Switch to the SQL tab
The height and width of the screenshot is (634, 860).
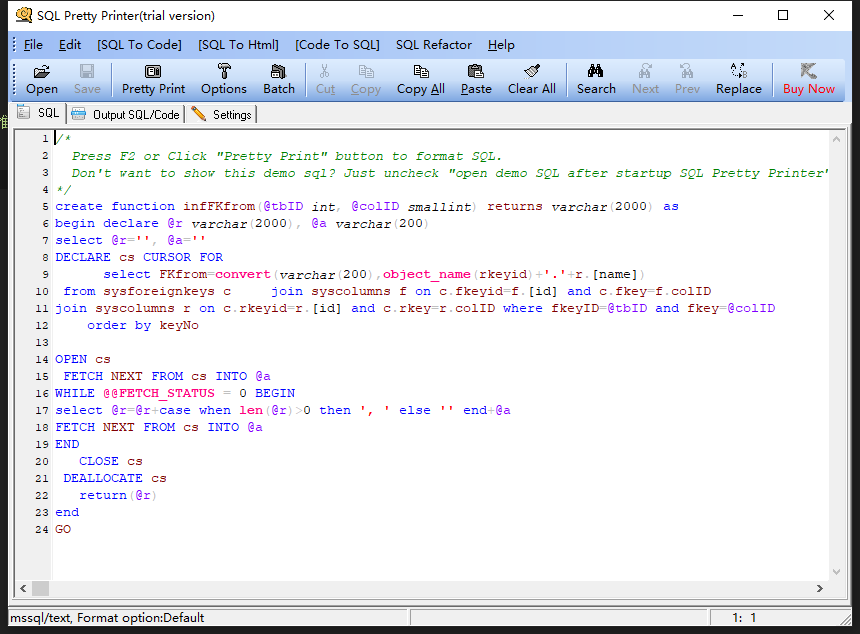click(x=38, y=113)
